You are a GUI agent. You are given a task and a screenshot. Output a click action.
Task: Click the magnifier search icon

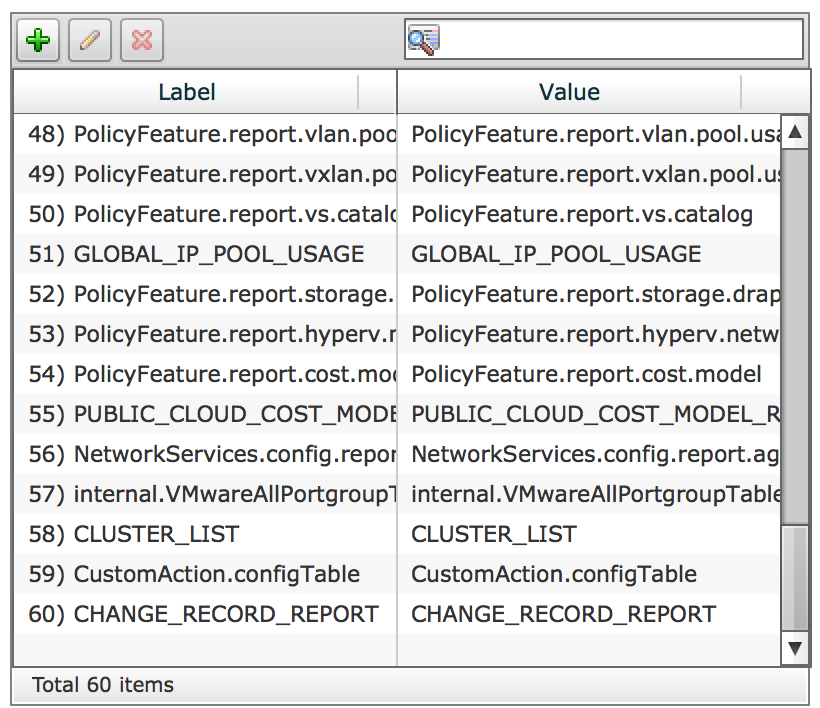pos(424,40)
